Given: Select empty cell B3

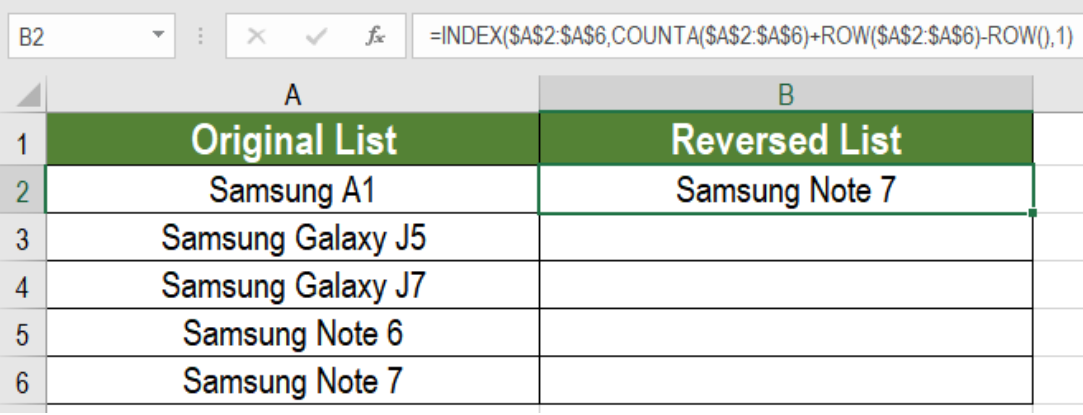Looking at the screenshot, I should coord(786,237).
